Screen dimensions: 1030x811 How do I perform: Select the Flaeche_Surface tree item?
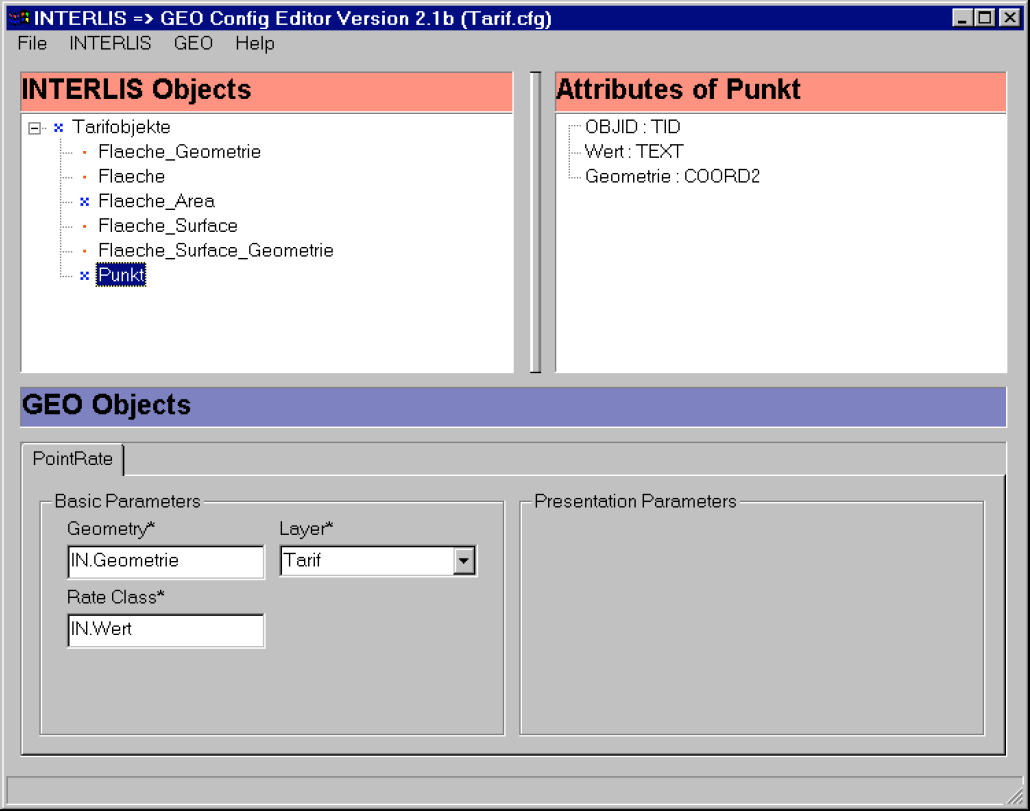click(168, 226)
